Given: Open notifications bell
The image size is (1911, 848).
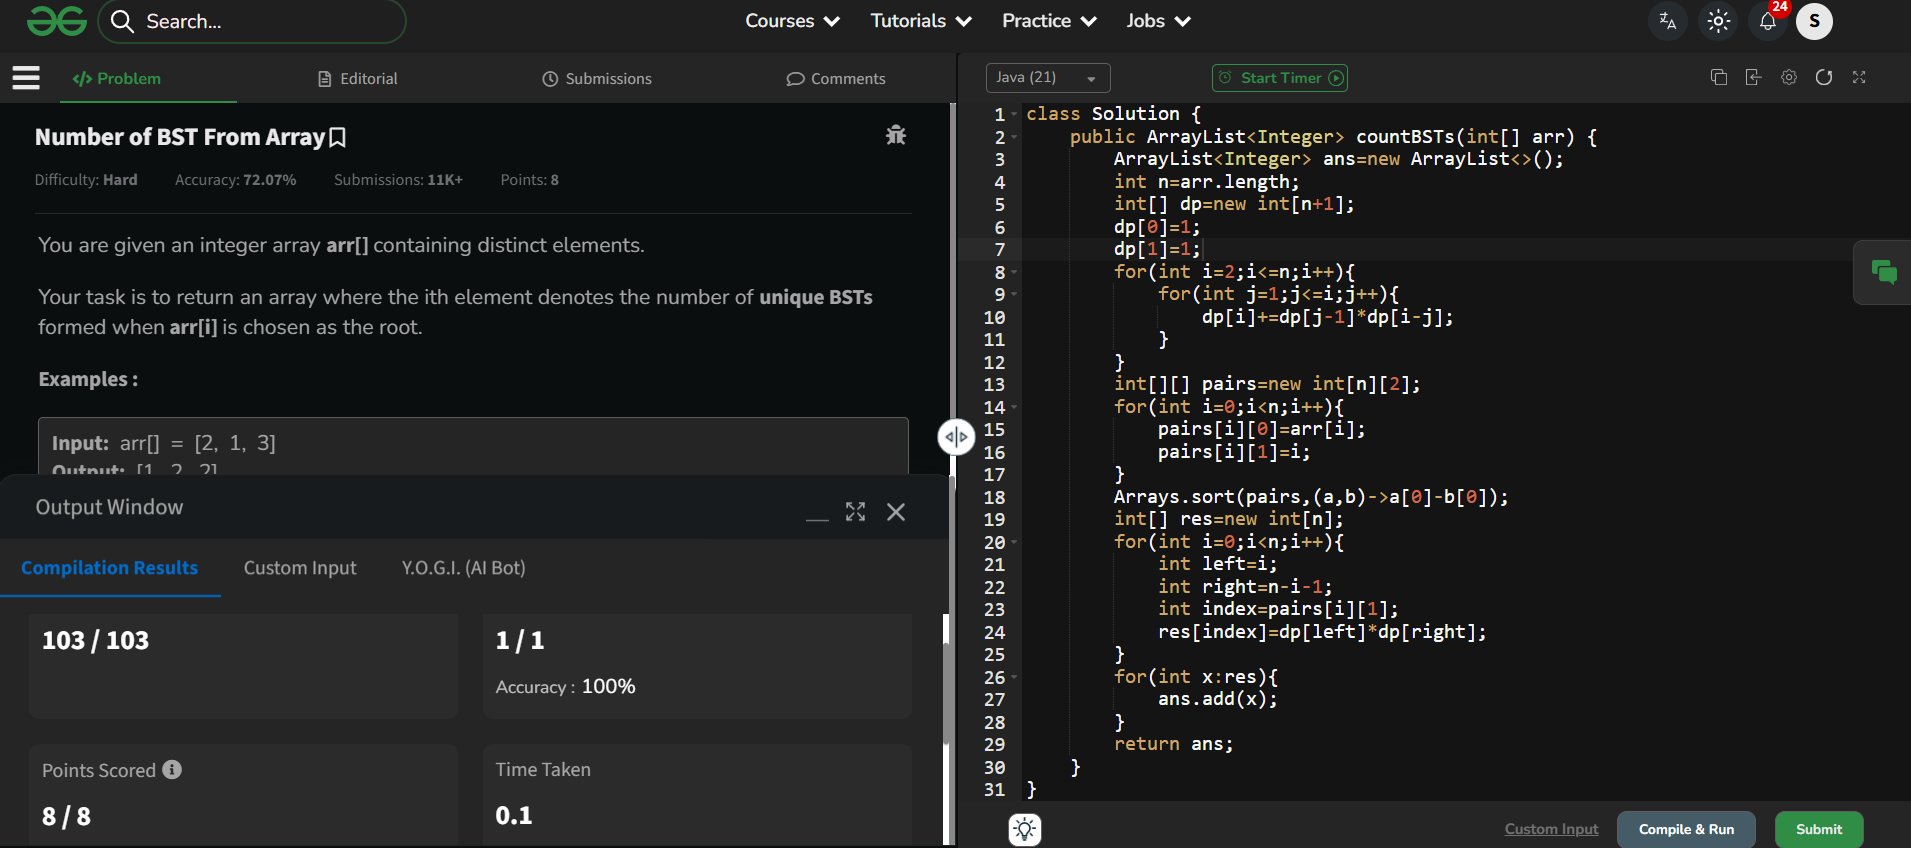Looking at the screenshot, I should (x=1767, y=21).
